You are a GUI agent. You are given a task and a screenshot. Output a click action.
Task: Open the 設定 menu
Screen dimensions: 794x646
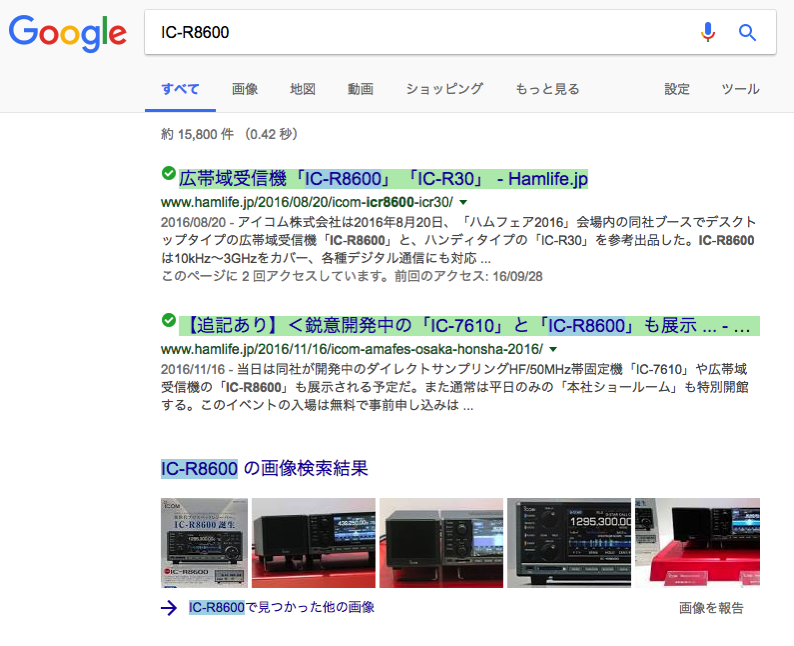(677, 89)
